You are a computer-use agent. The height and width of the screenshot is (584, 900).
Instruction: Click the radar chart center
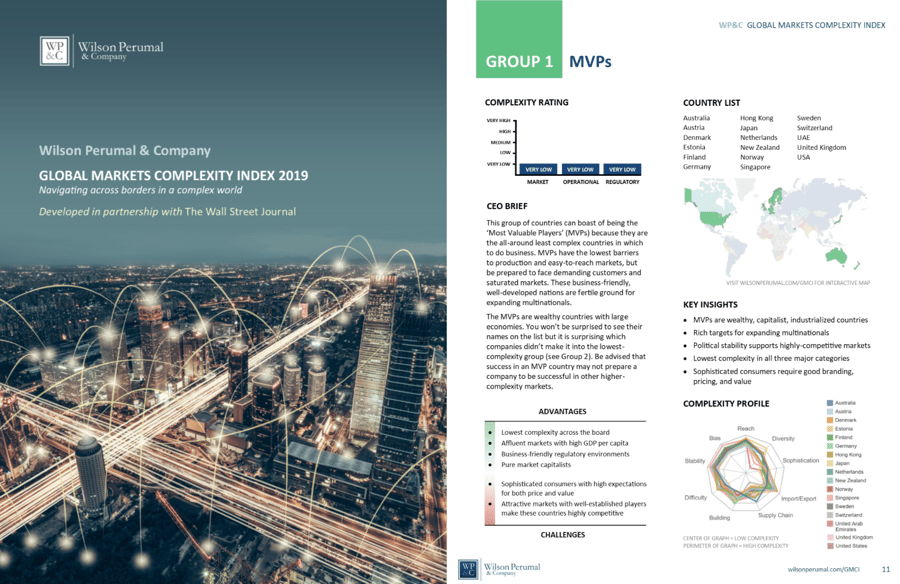point(745,474)
